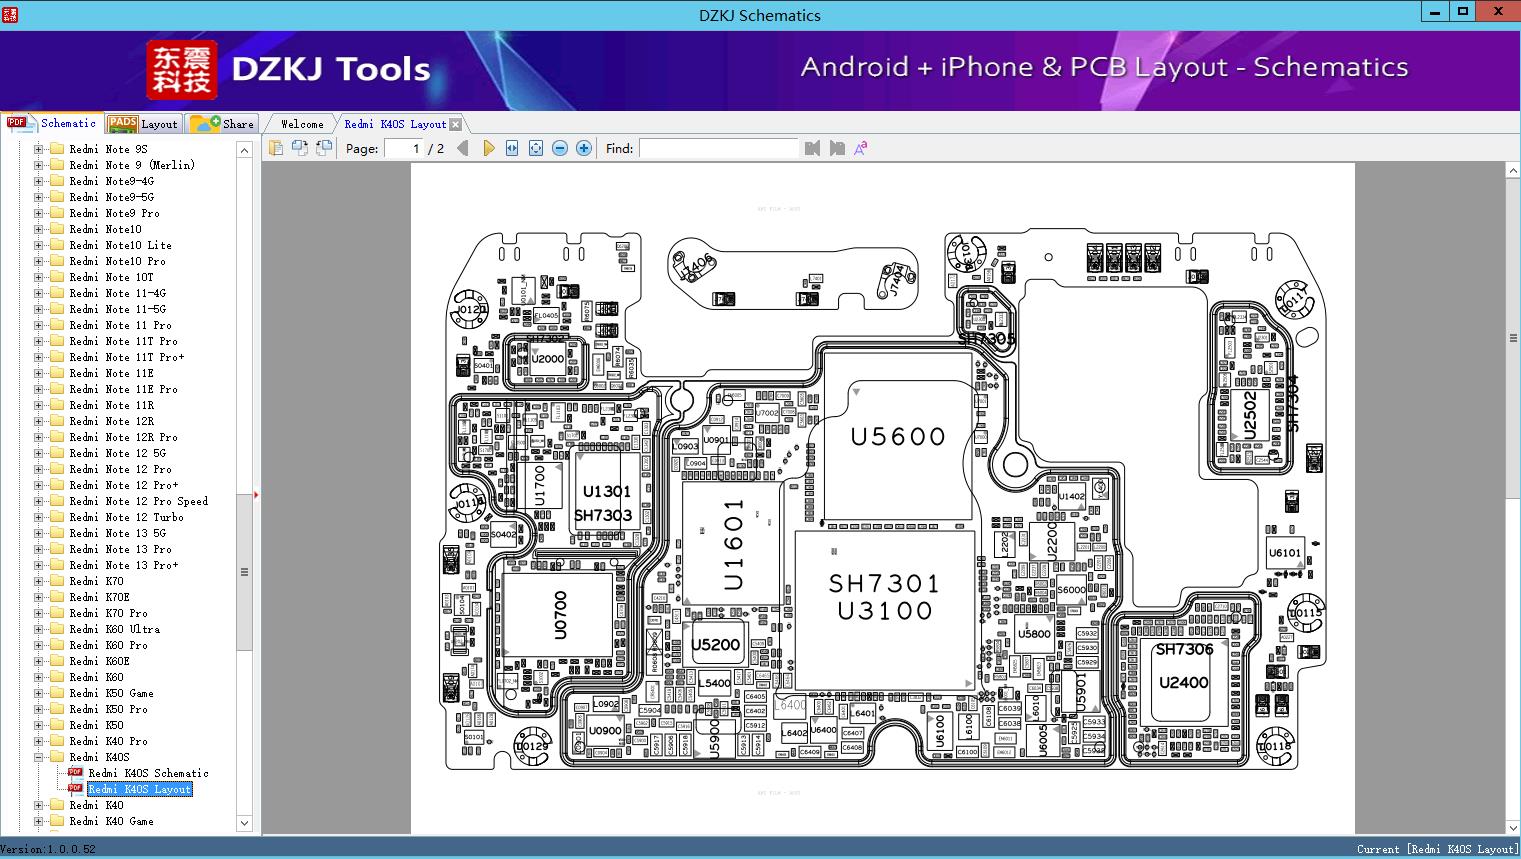Zoom out with the minus icon
Image resolution: width=1521 pixels, height=859 pixels.
coord(560,148)
